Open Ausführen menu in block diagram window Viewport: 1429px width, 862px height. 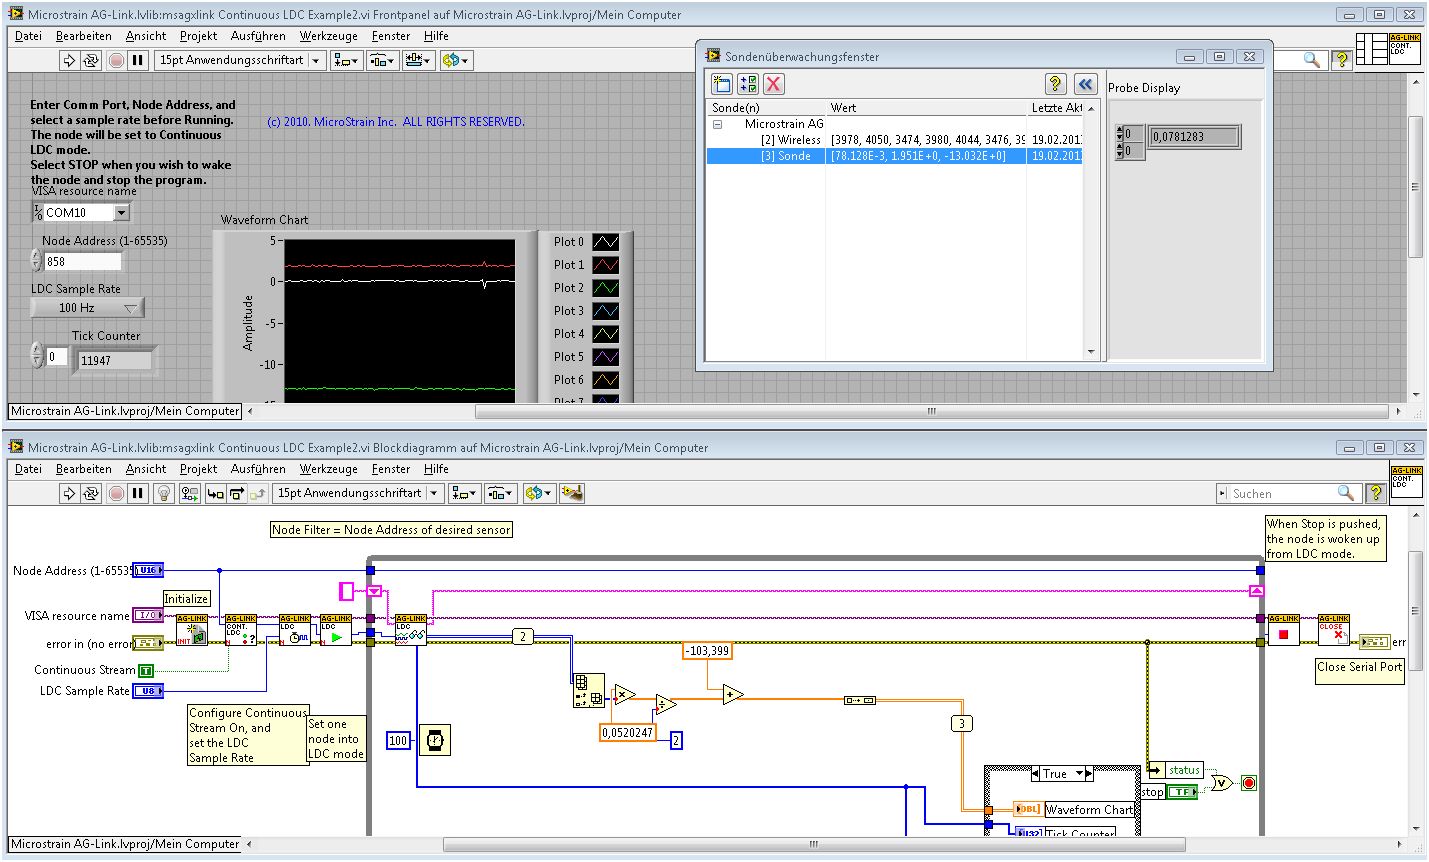coord(258,469)
